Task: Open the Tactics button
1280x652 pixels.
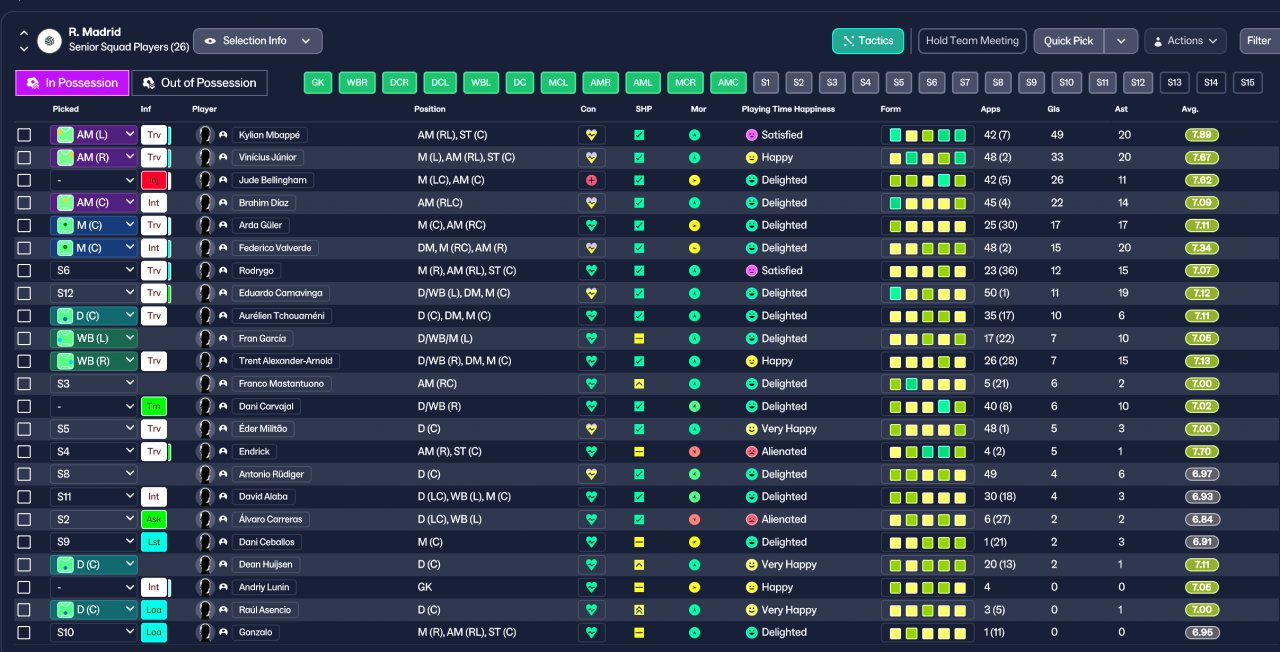Action: [x=868, y=41]
